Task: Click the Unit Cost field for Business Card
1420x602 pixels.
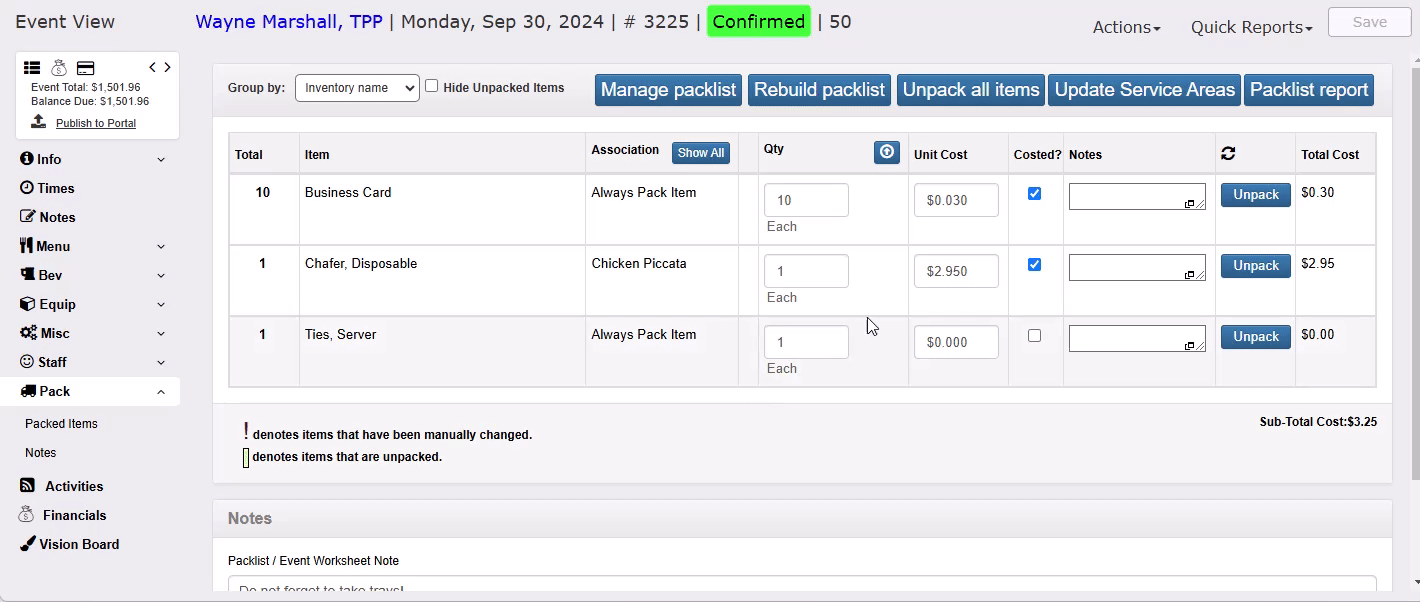Action: pyautogui.click(x=956, y=200)
